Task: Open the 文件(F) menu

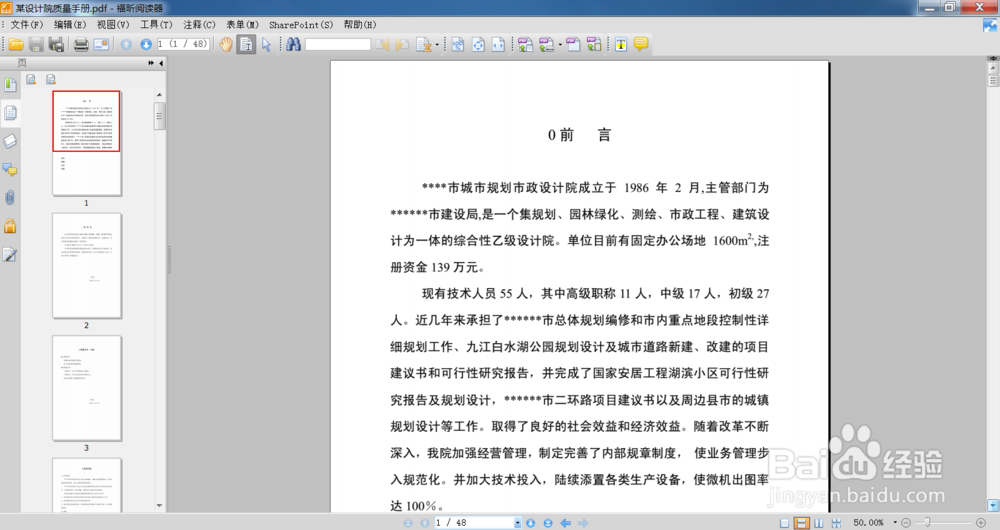Action: coord(26,25)
